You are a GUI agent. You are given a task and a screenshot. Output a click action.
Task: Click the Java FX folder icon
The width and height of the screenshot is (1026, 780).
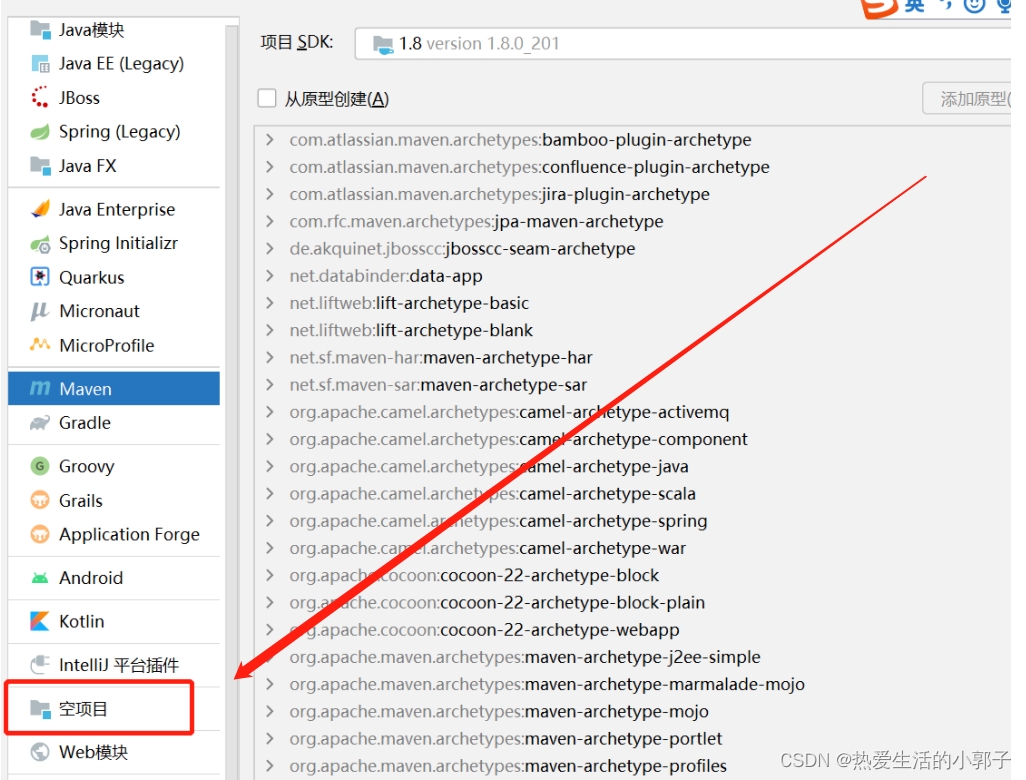pos(40,166)
